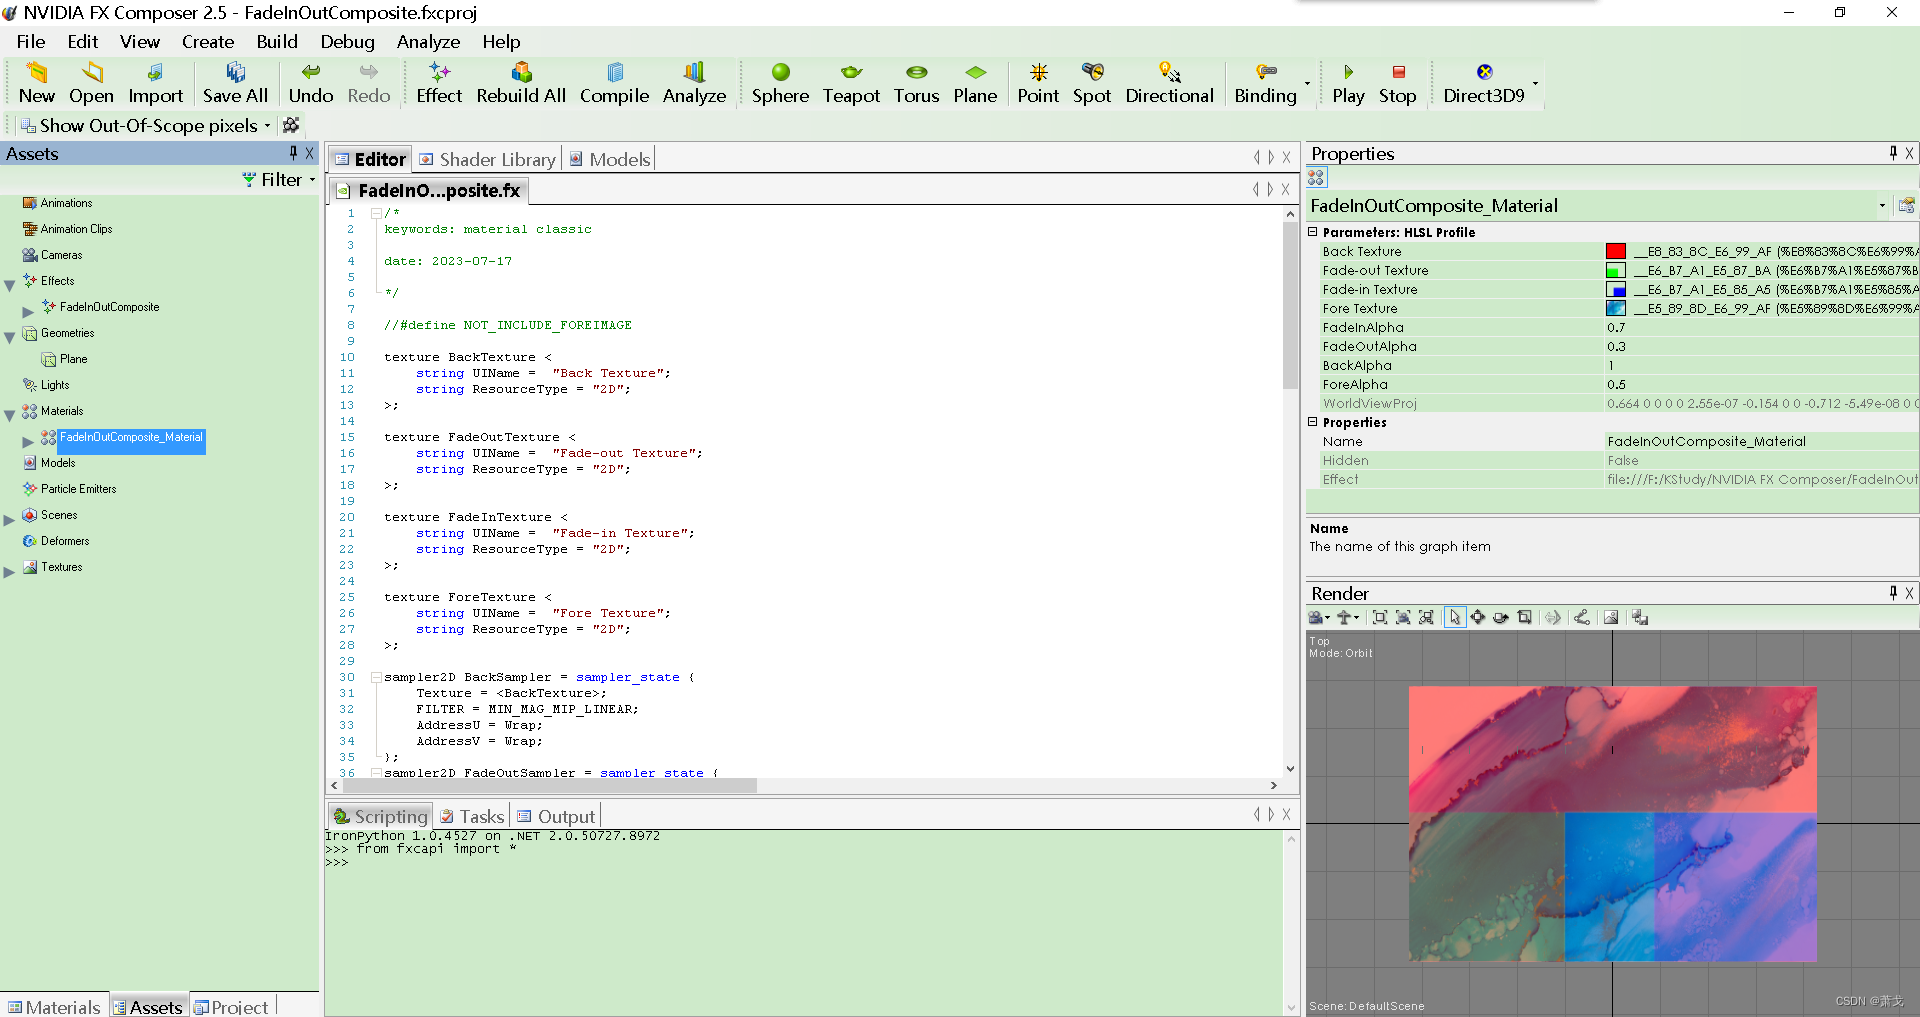The height and width of the screenshot is (1017, 1920).
Task: Open the Binding tool
Action: pos(1266,83)
